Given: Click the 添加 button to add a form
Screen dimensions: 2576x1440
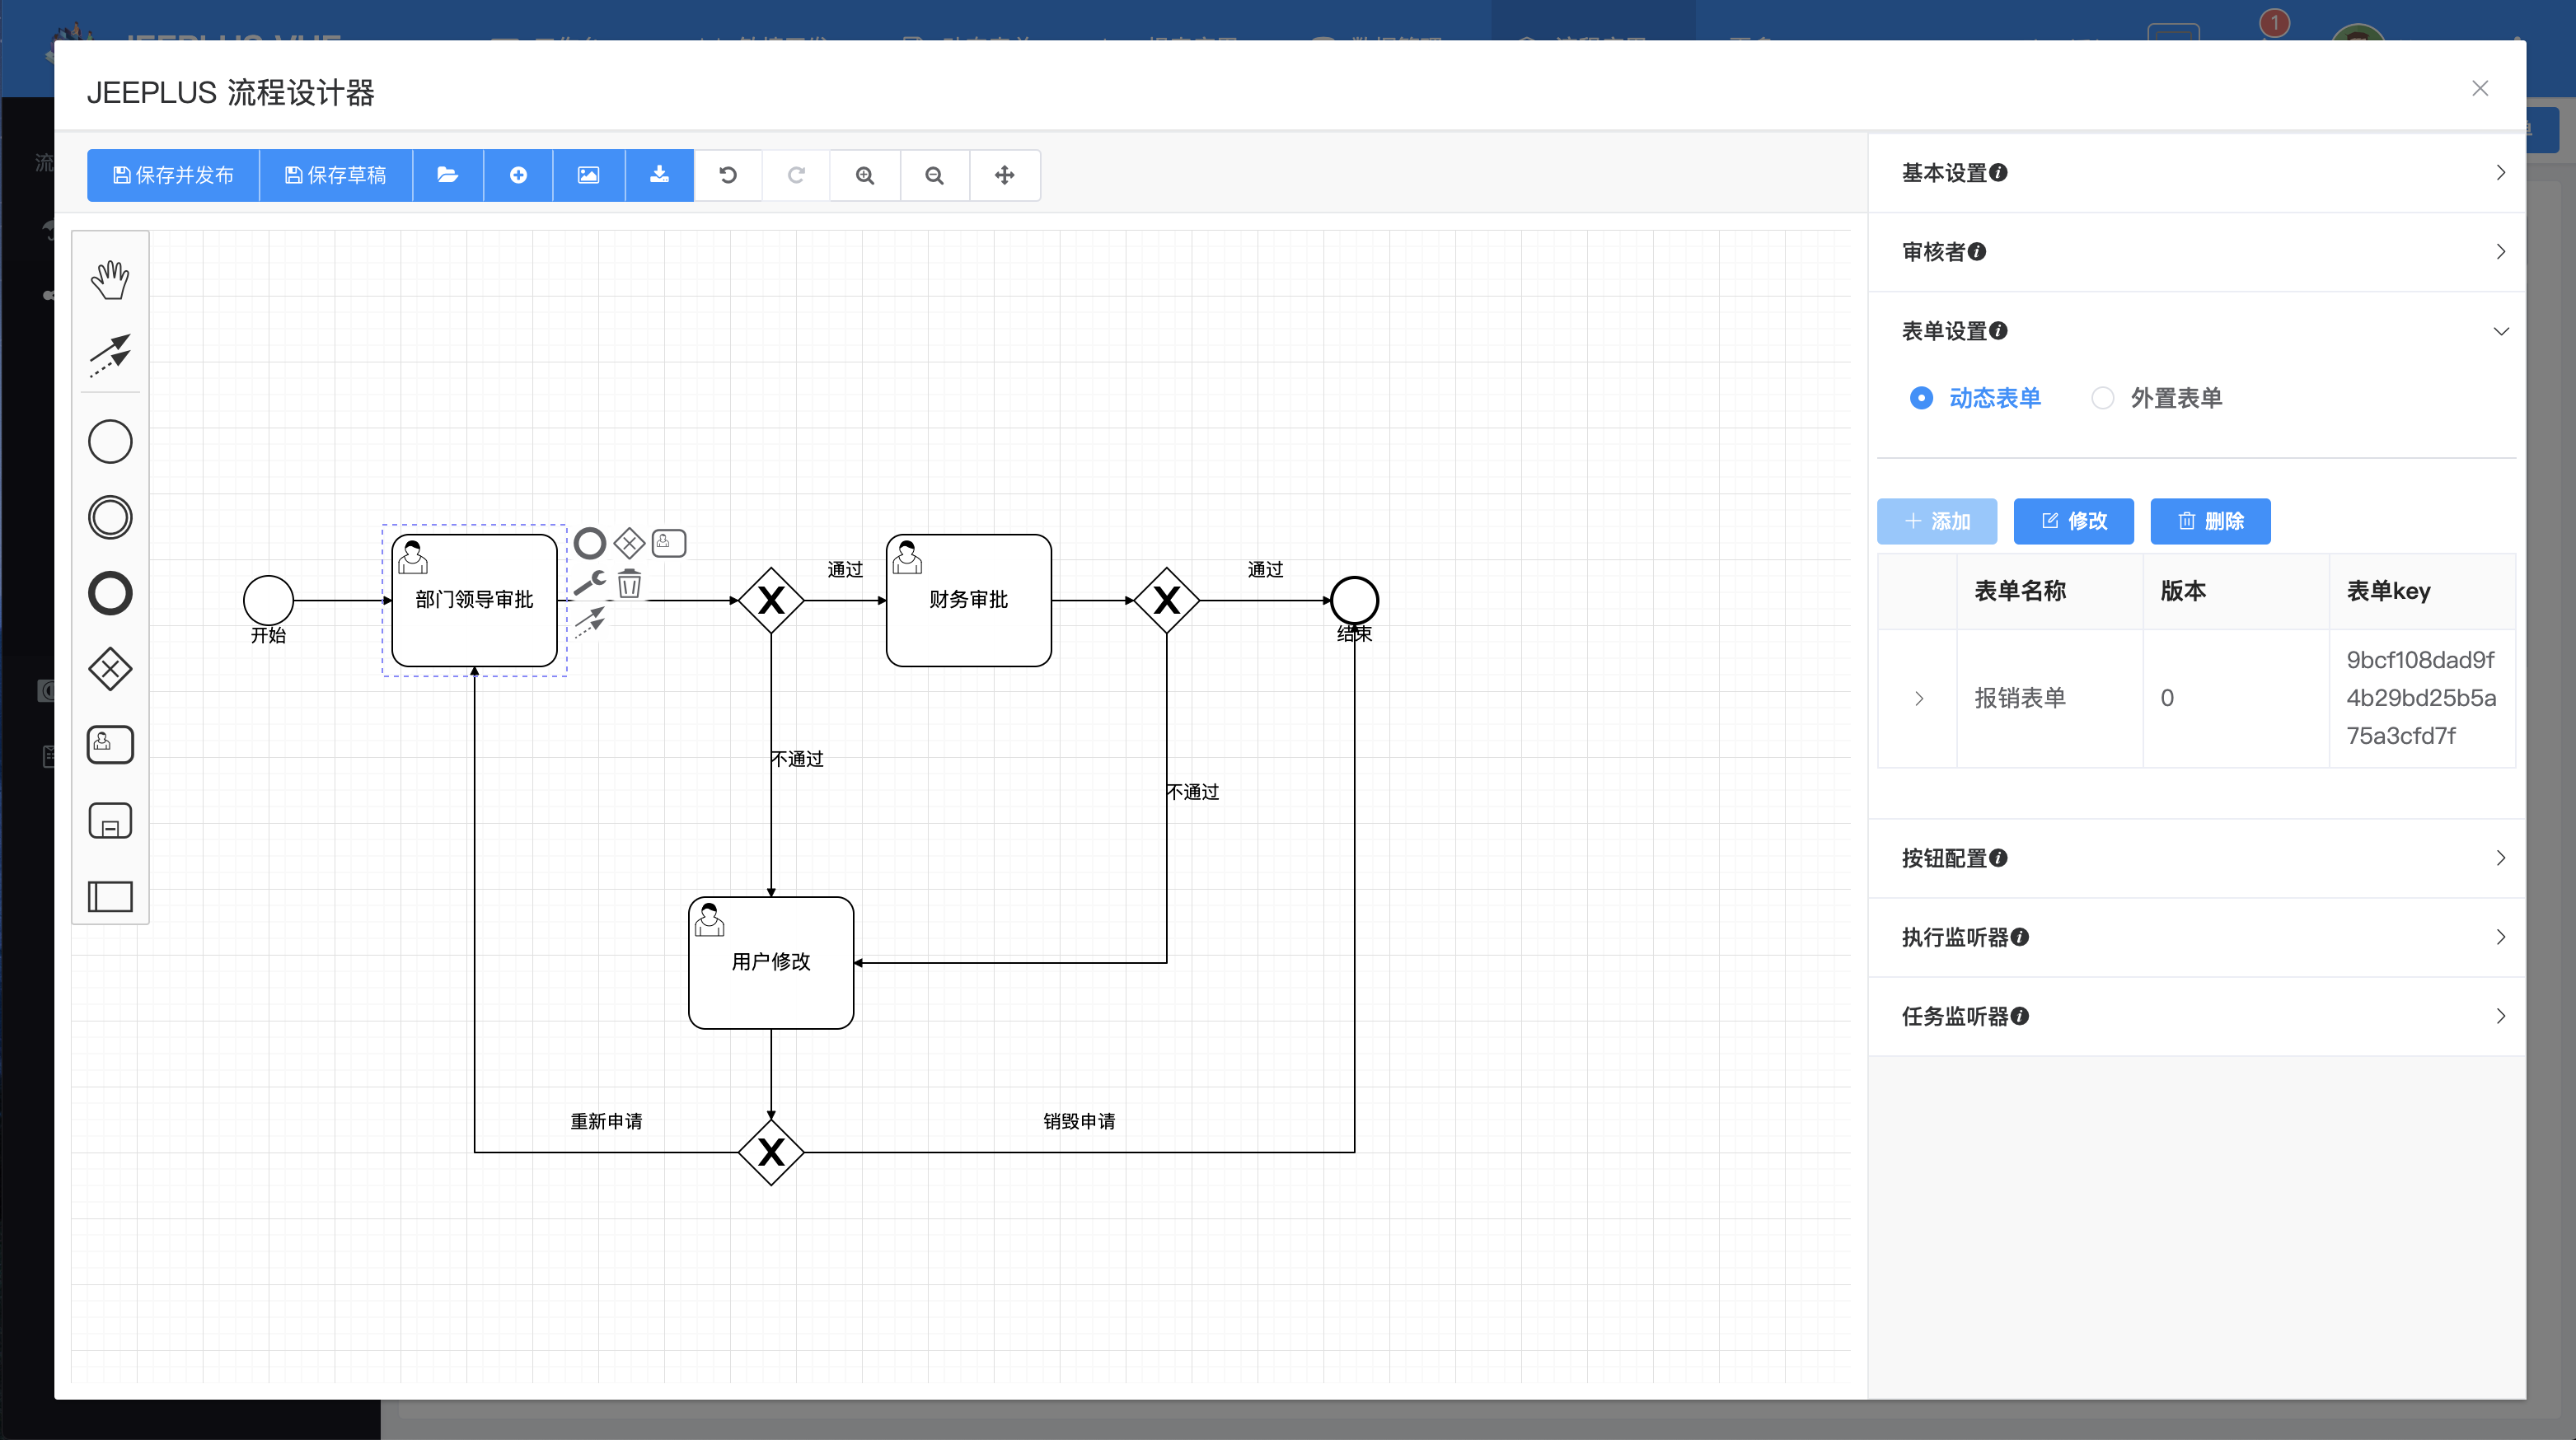Looking at the screenshot, I should click(x=1936, y=521).
